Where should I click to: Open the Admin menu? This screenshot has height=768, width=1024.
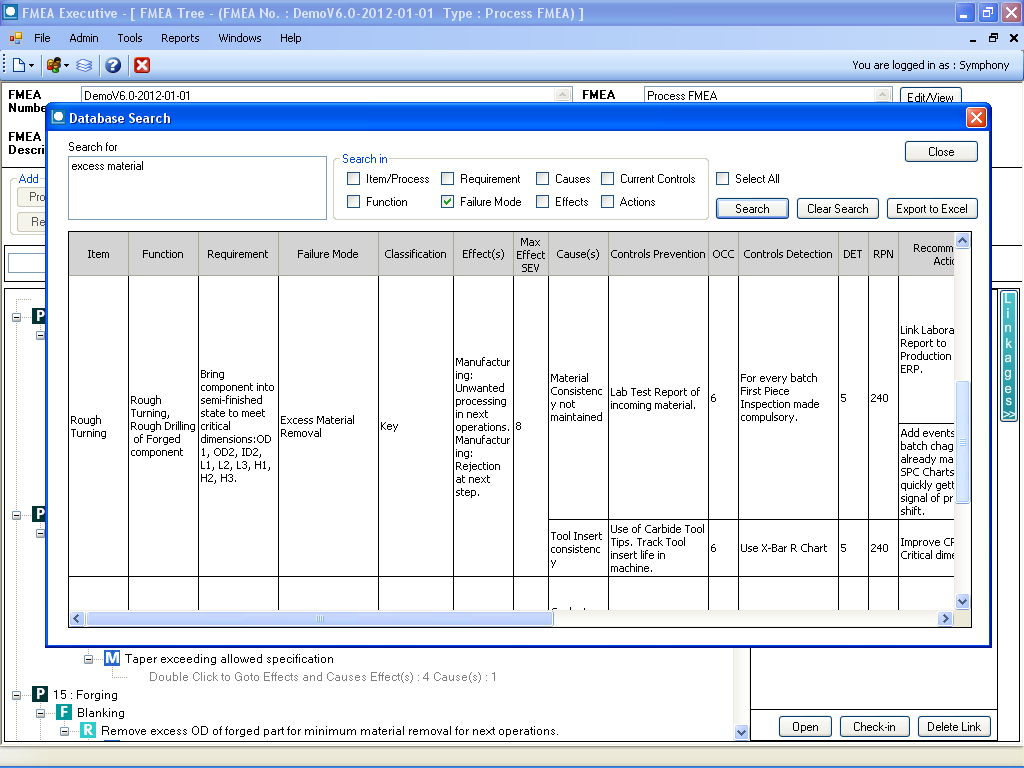84,38
